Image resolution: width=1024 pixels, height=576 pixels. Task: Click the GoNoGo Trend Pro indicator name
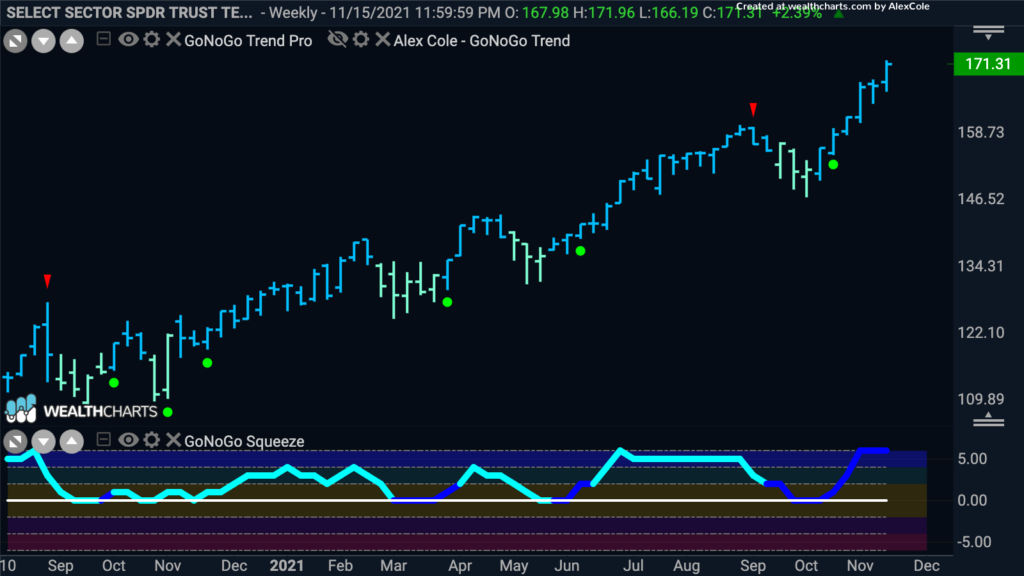coord(248,40)
